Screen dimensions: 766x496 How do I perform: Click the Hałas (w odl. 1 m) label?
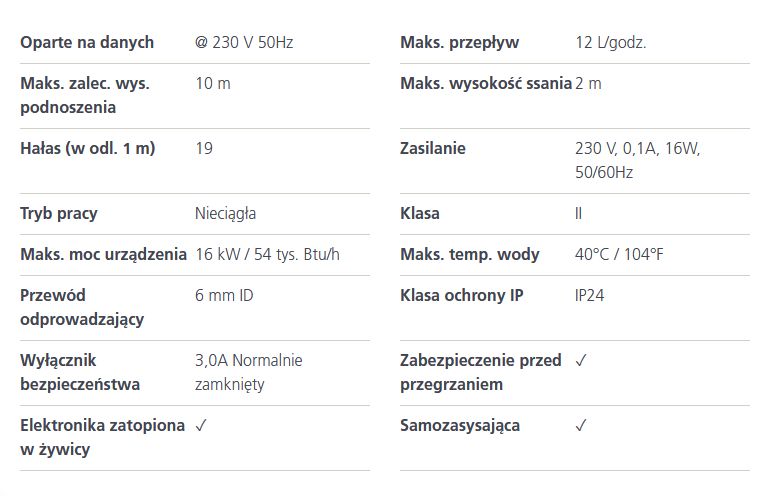click(x=87, y=149)
